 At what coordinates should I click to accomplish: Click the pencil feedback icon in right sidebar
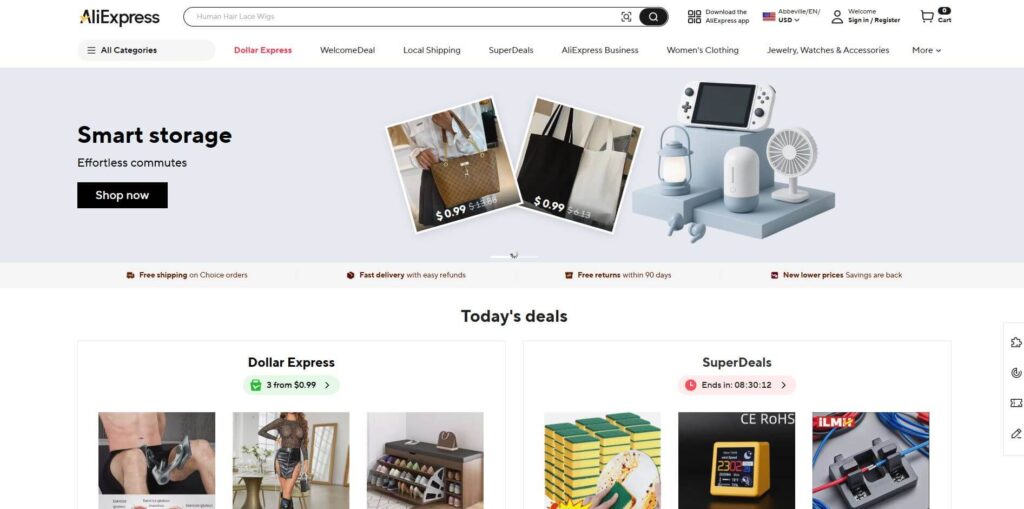1016,433
